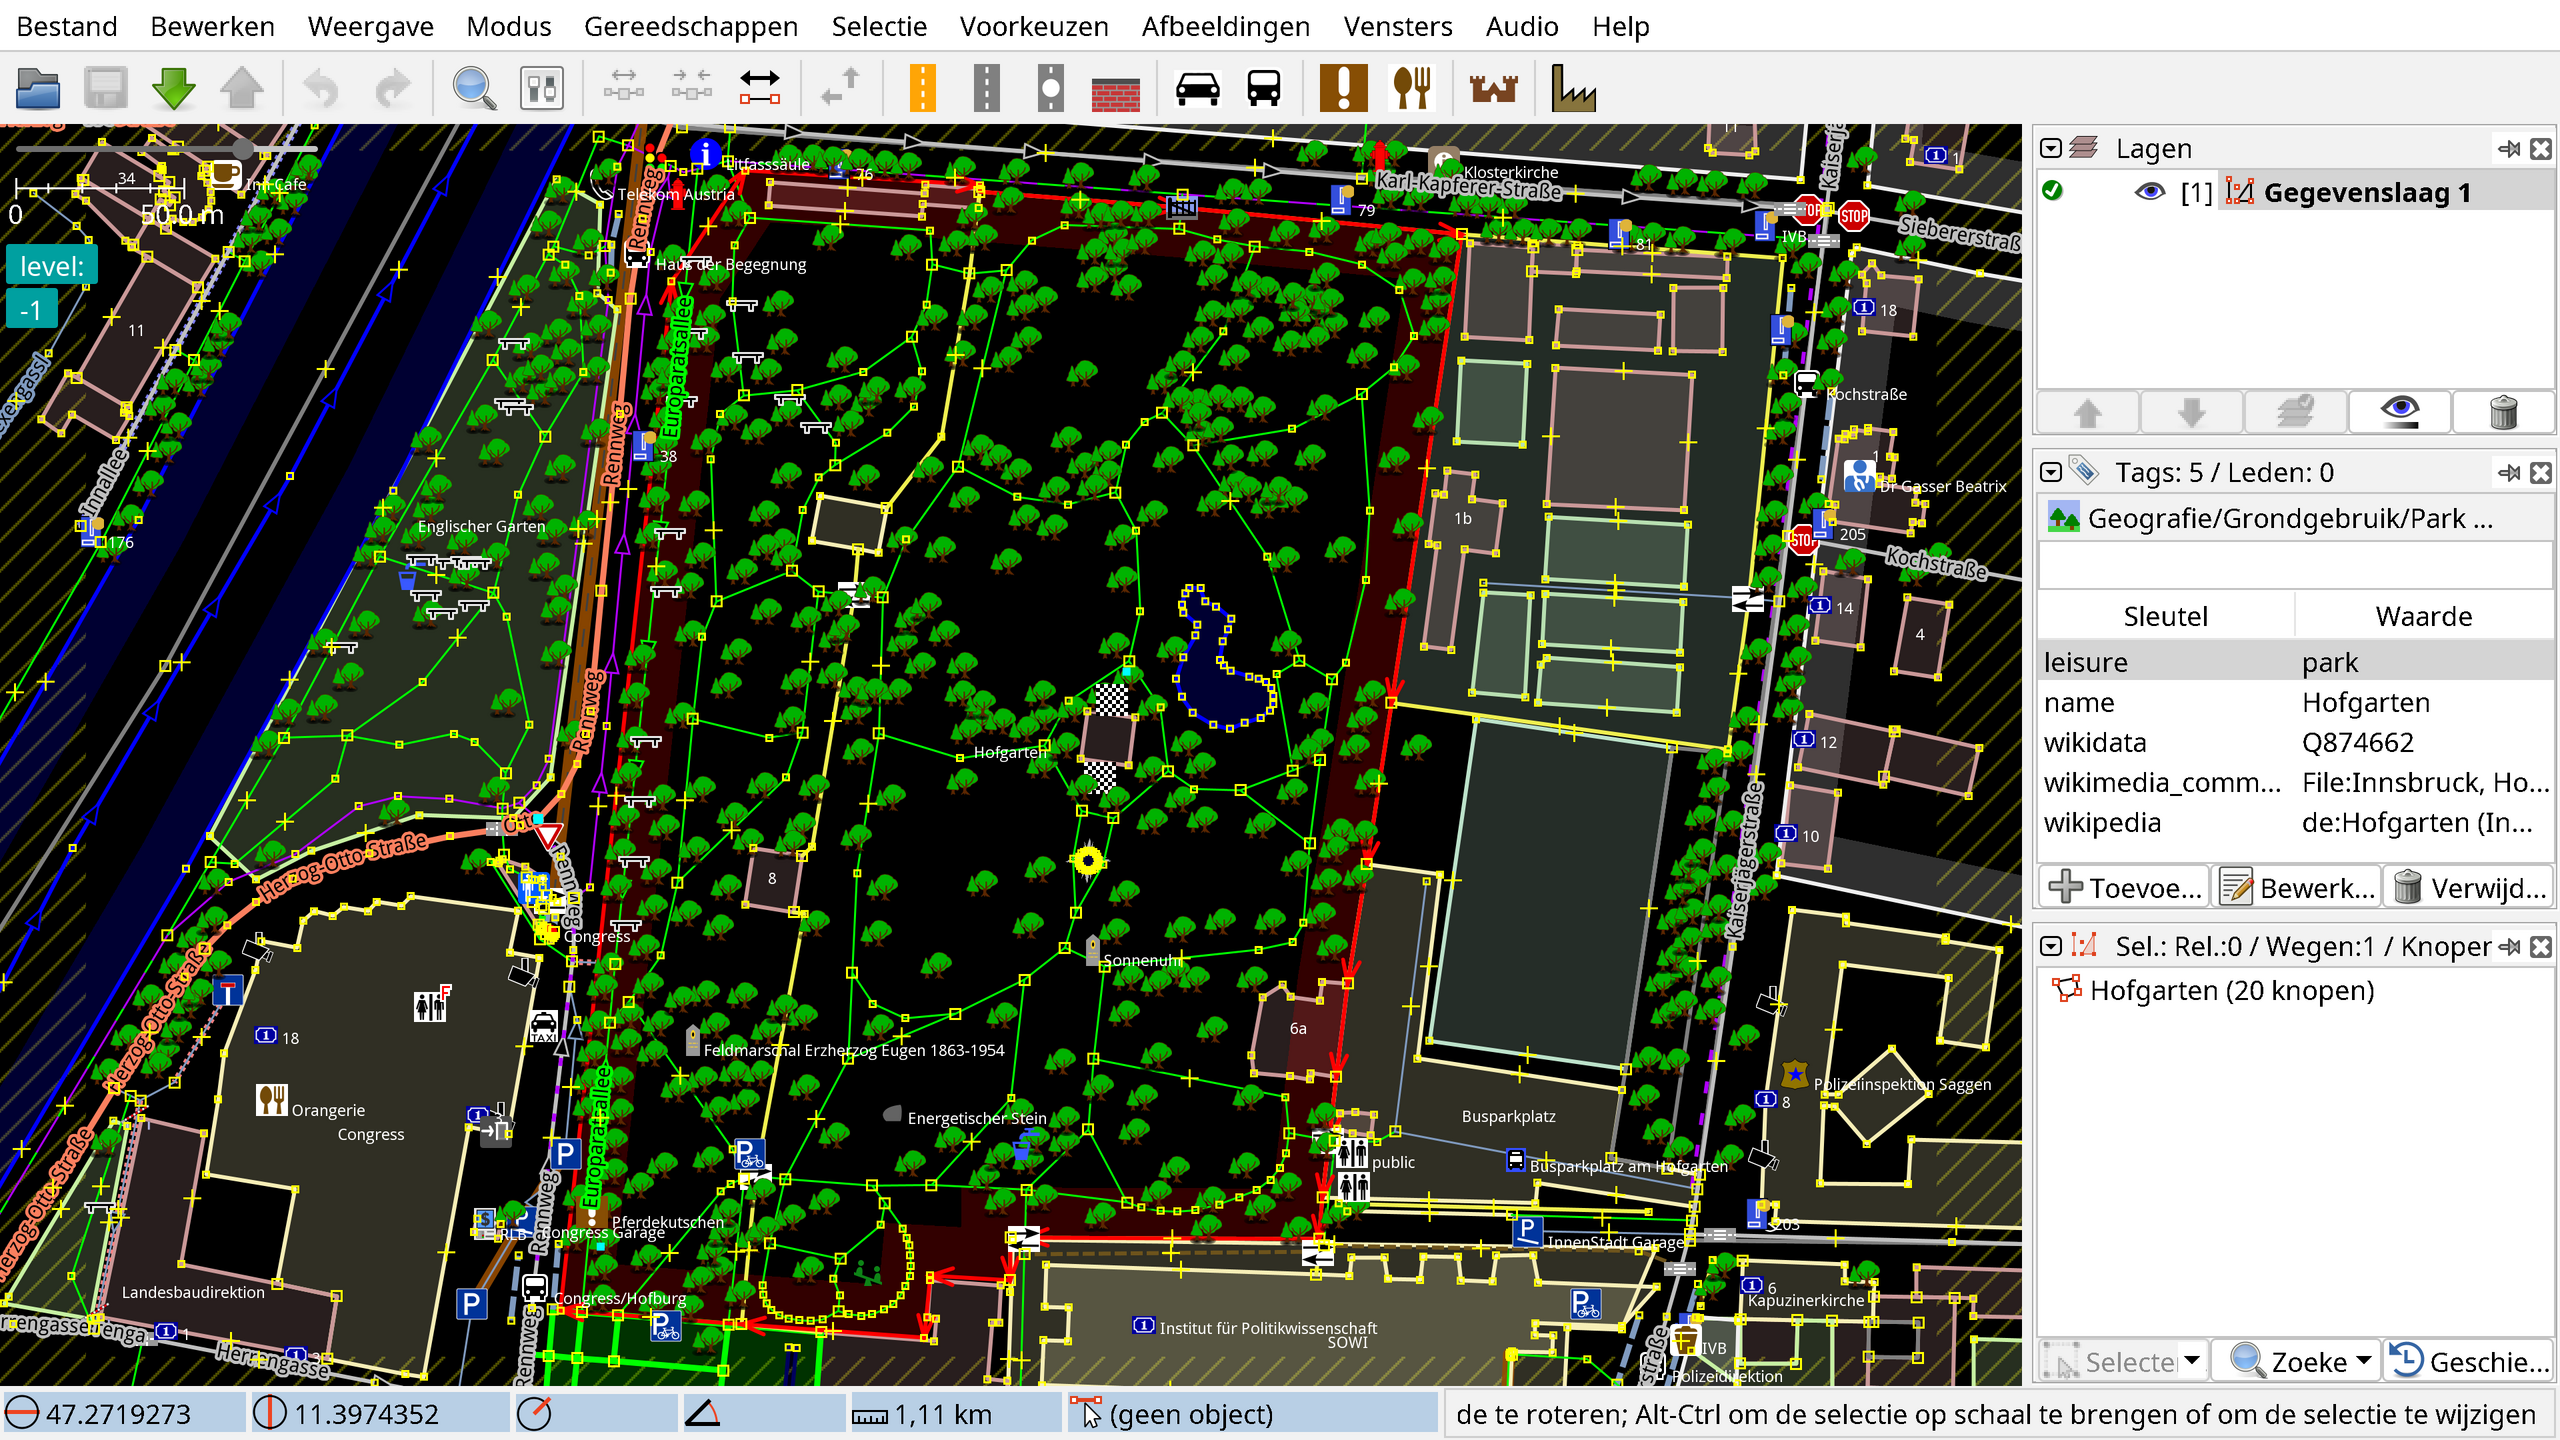
Task: Click the Open file folder icon
Action: click(38, 89)
